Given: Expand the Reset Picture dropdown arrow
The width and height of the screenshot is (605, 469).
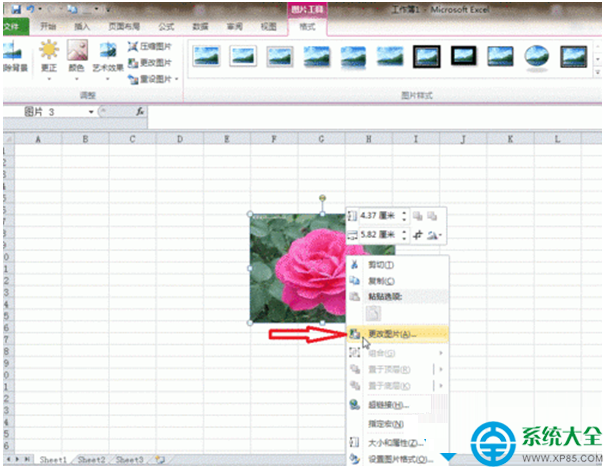Looking at the screenshot, I should click(177, 79).
